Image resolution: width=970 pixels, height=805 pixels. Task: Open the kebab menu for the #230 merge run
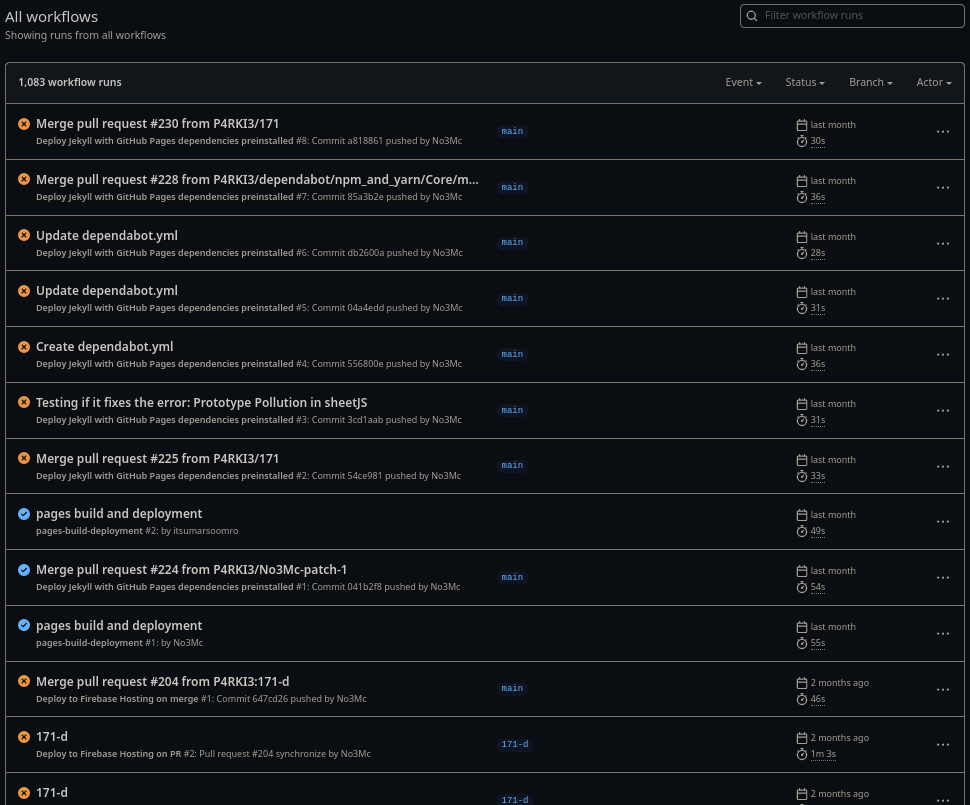(942, 131)
